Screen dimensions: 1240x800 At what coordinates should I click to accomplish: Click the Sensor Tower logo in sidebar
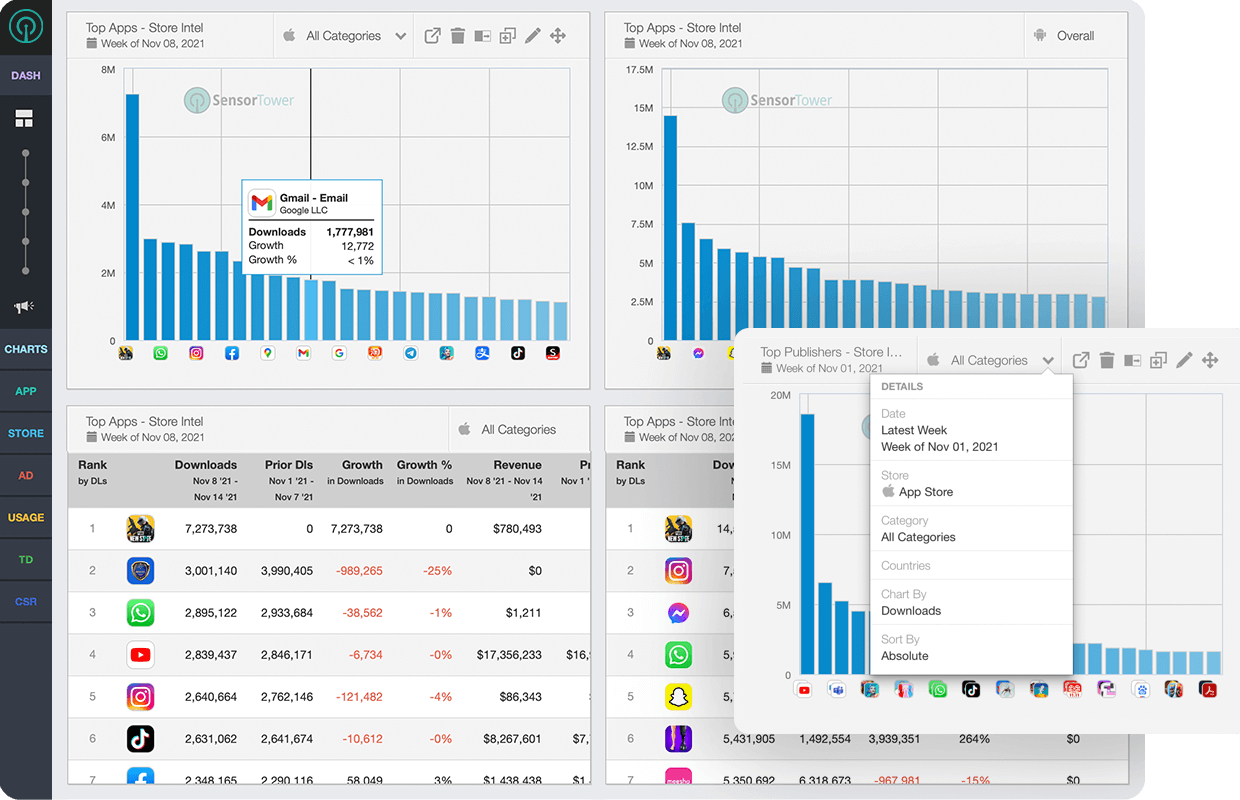pyautogui.click(x=26, y=27)
